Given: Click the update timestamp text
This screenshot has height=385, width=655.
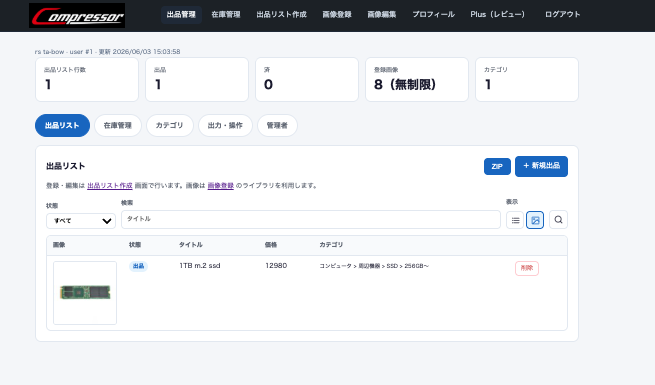Looking at the screenshot, I should (140, 52).
